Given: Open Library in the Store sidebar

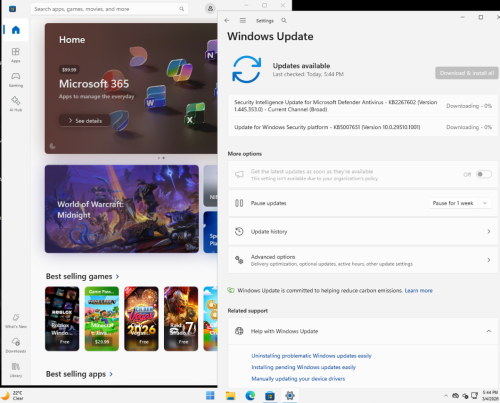Looking at the screenshot, I should point(16,370).
